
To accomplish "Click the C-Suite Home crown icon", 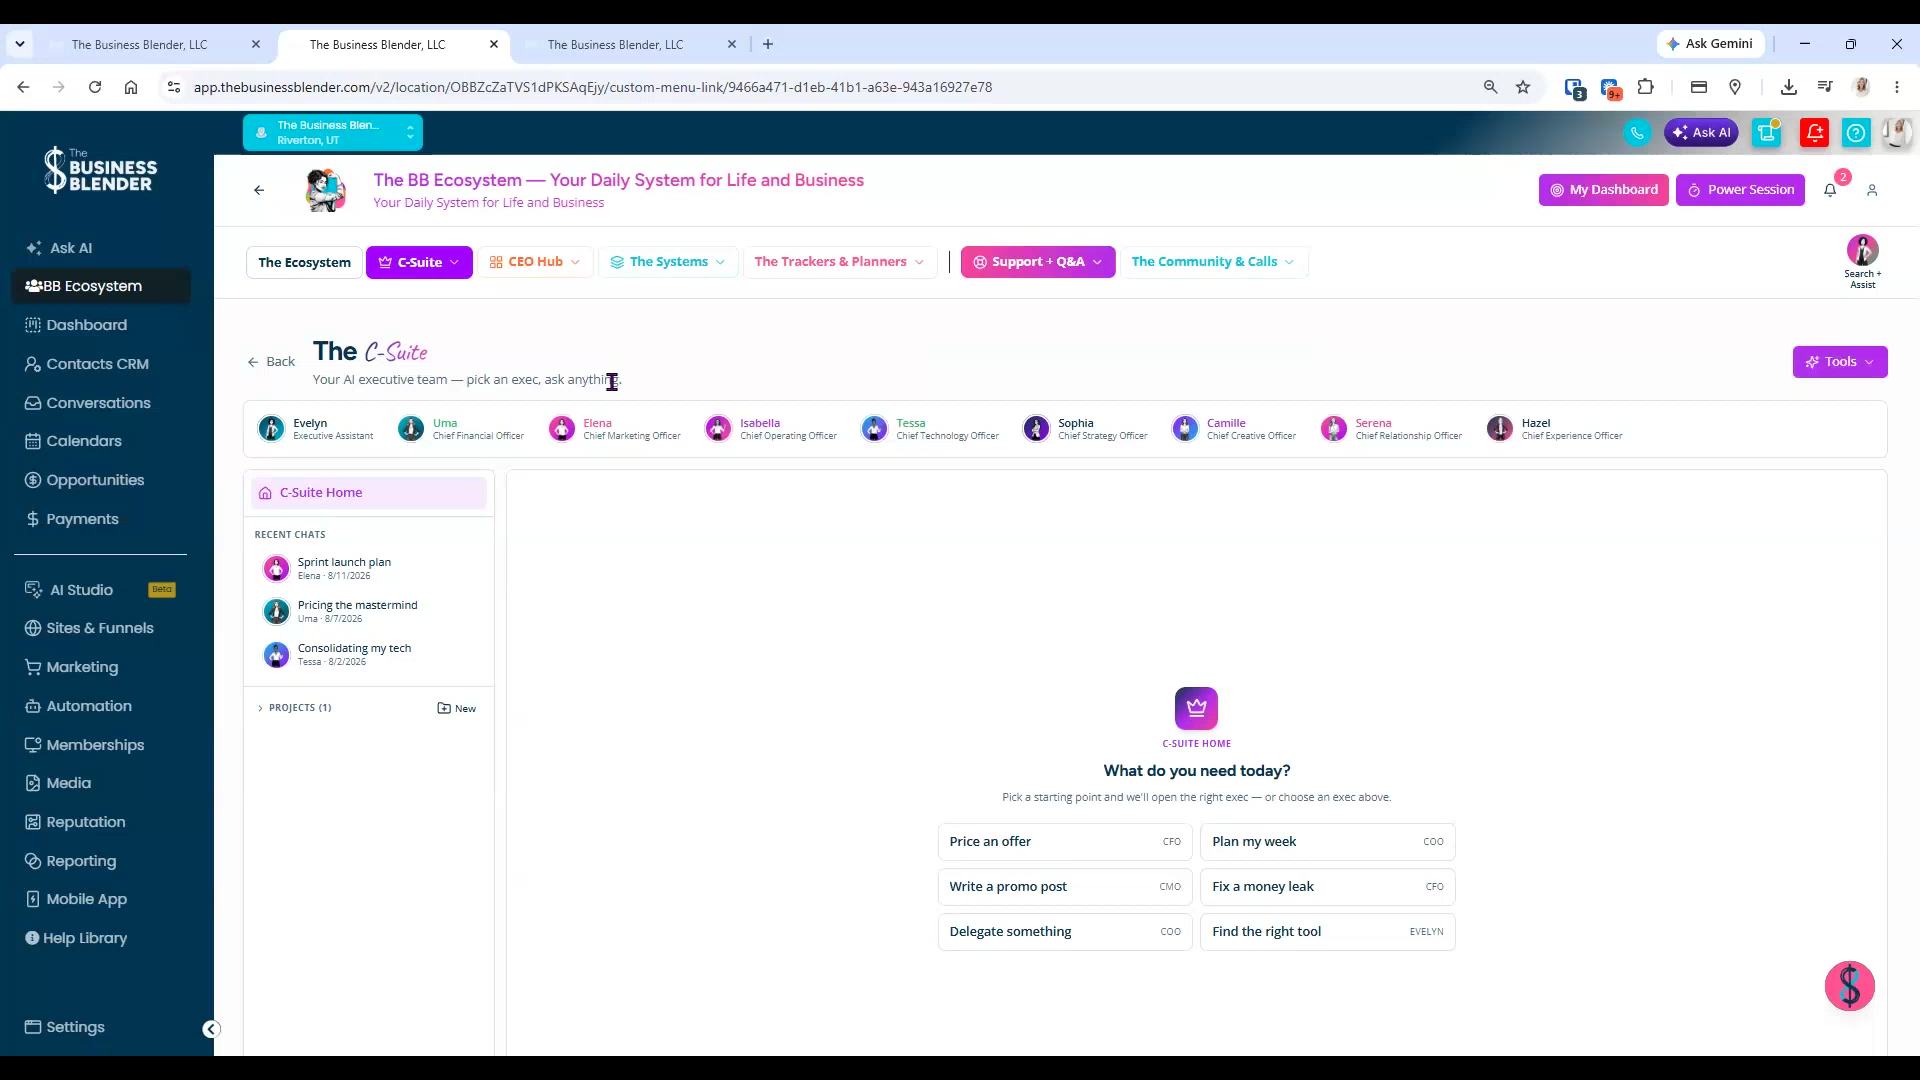I will click(x=1196, y=708).
